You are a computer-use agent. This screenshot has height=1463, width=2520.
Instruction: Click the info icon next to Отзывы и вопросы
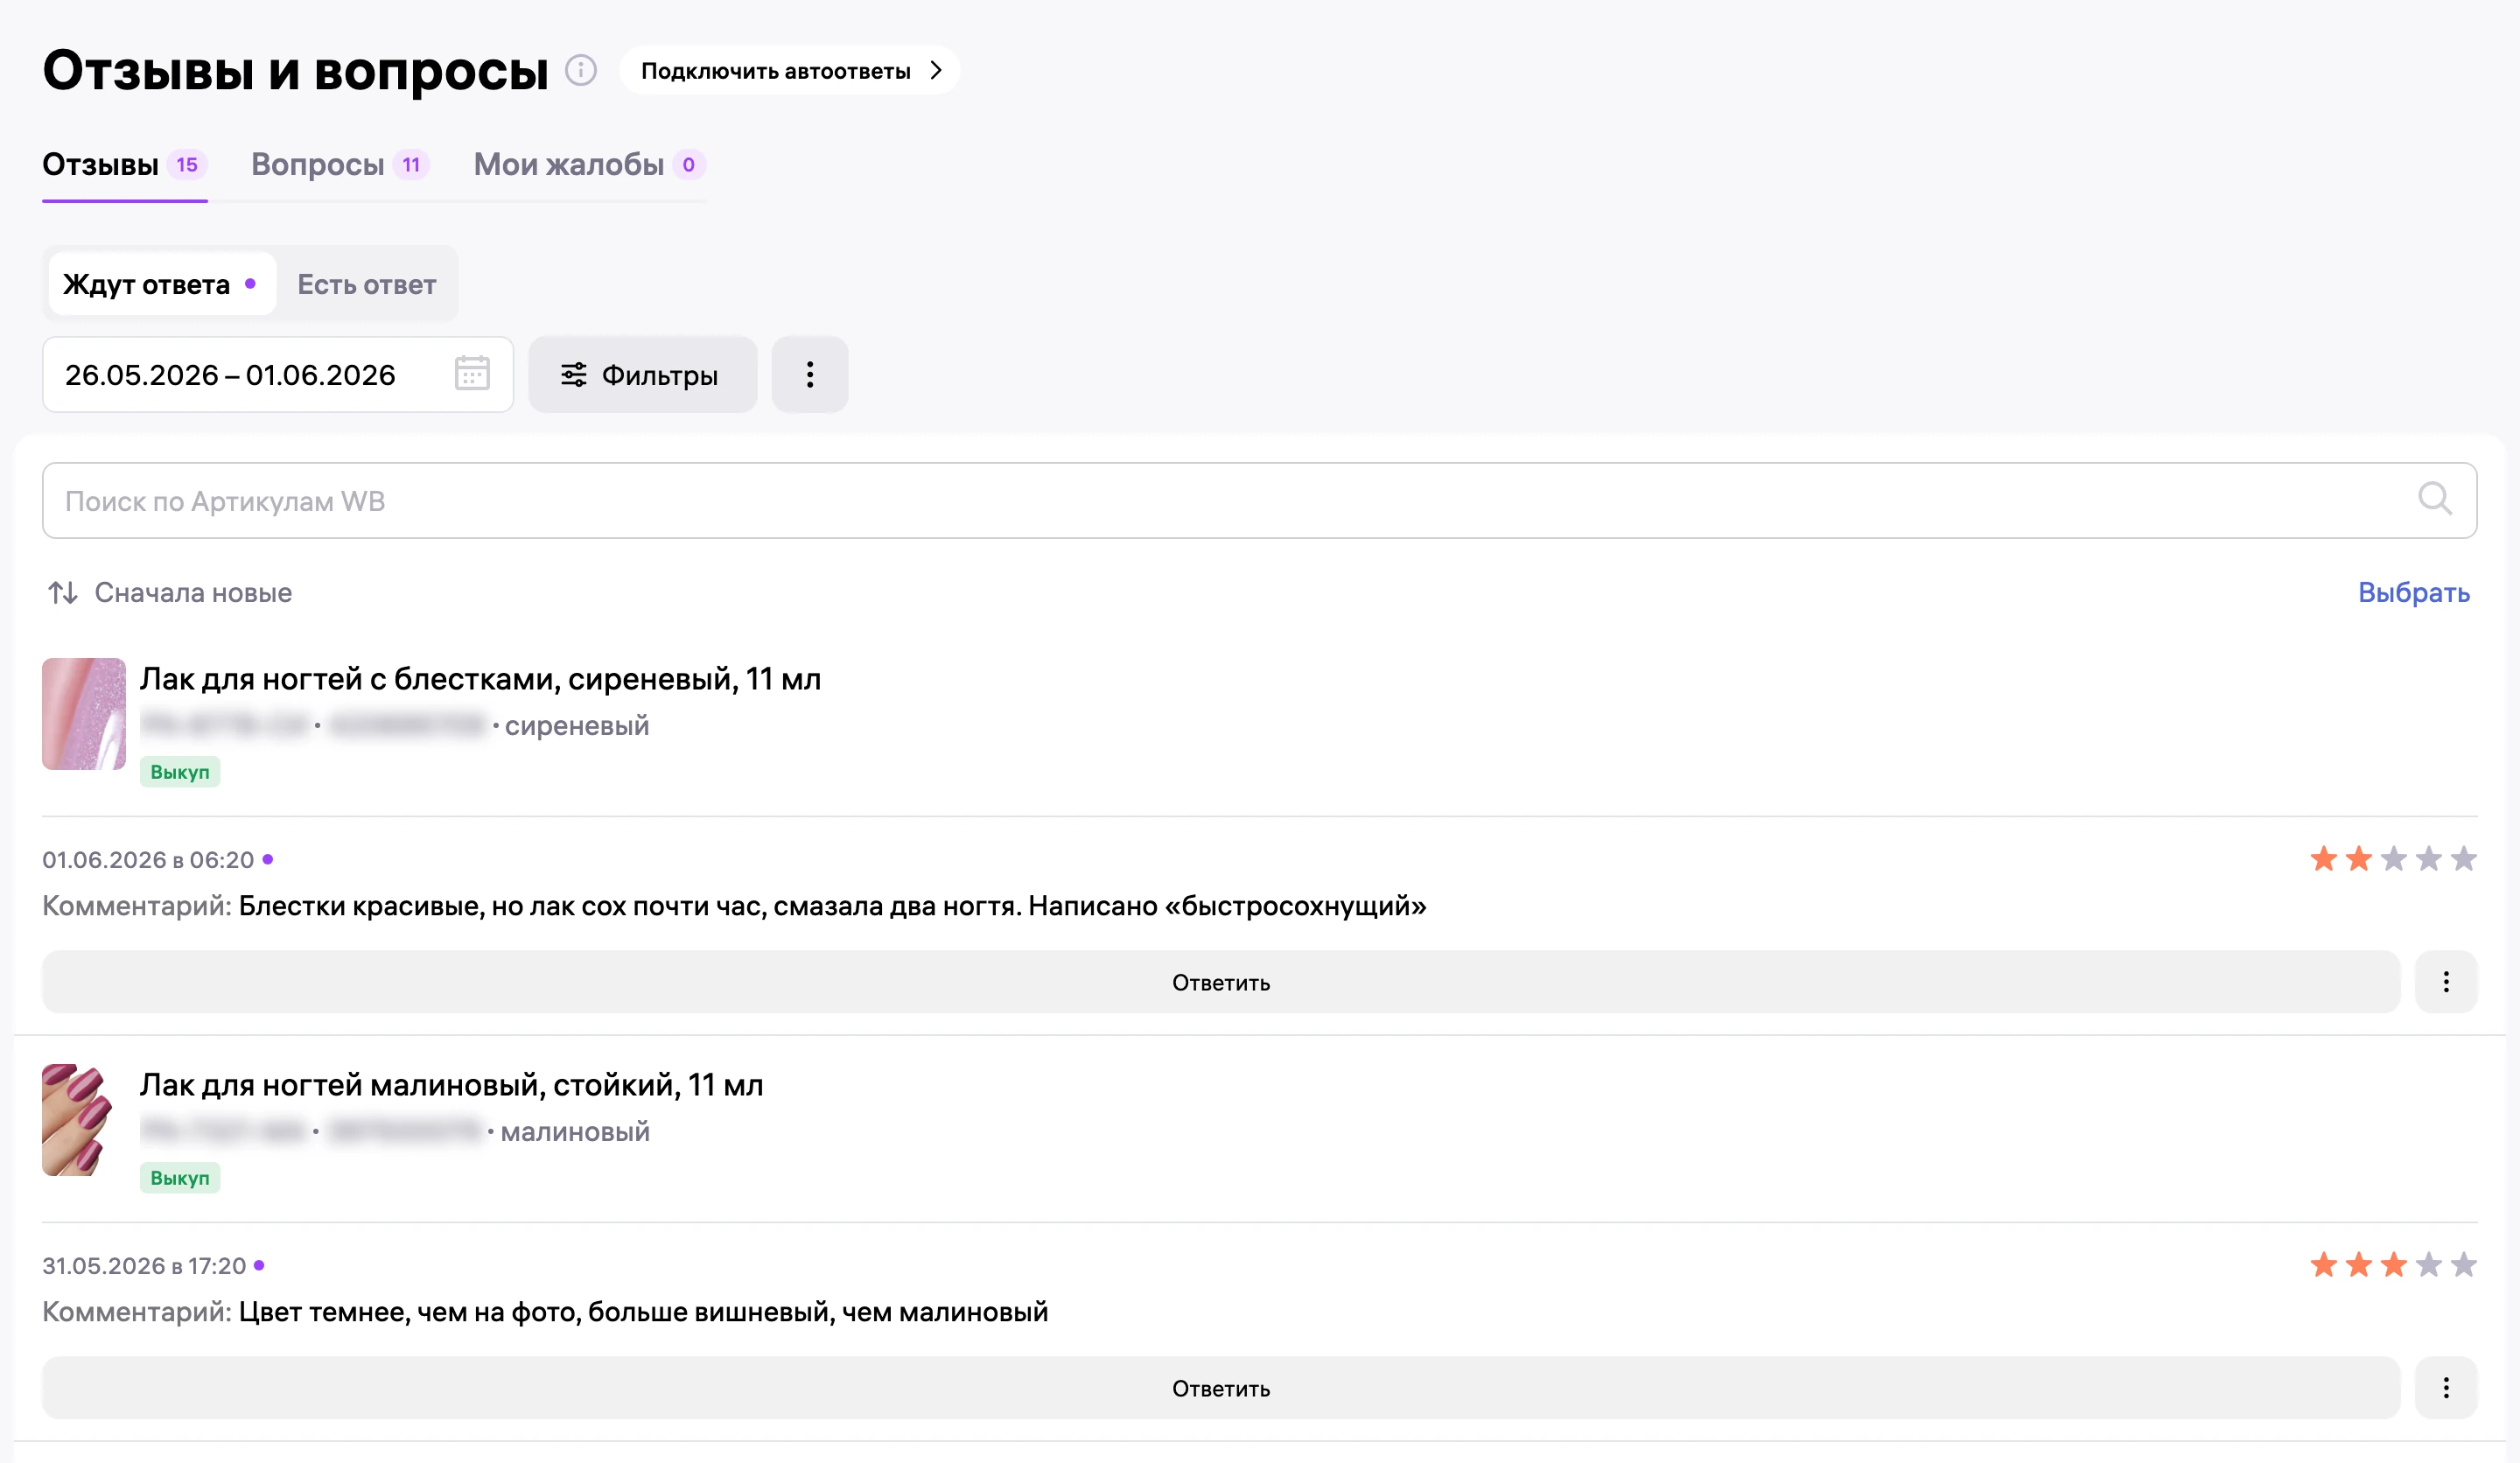(581, 70)
